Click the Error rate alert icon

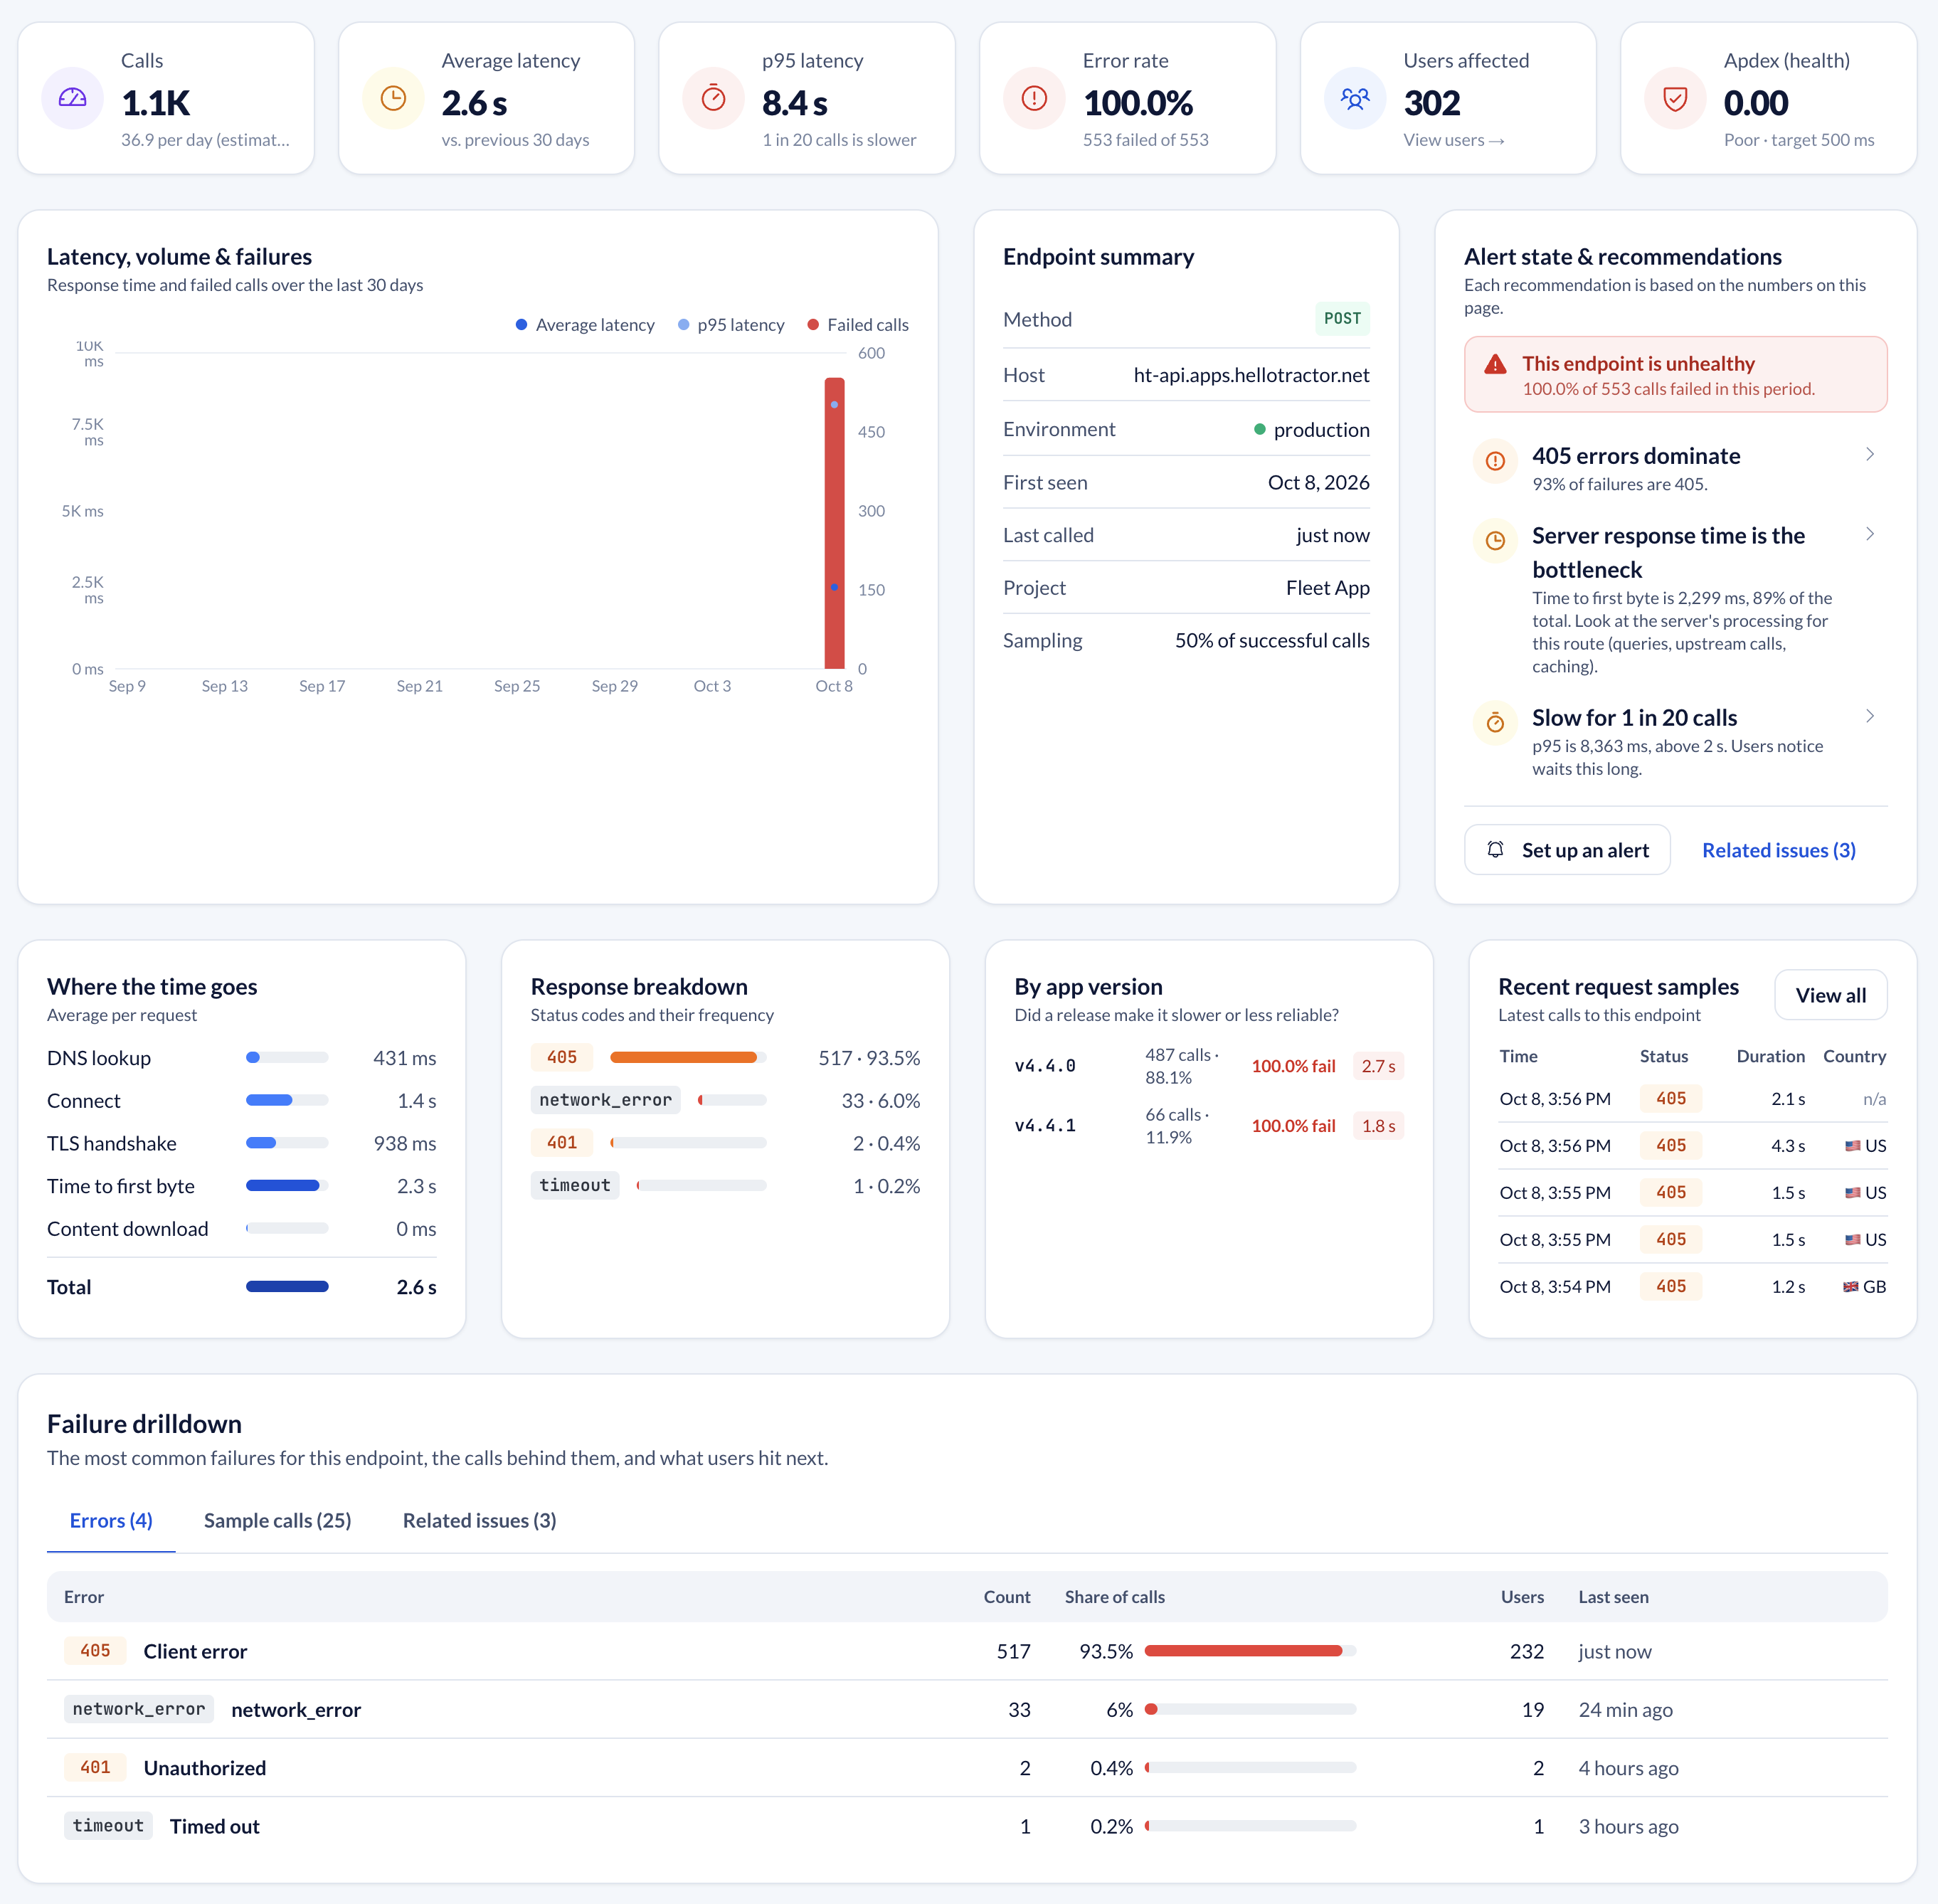[1034, 98]
